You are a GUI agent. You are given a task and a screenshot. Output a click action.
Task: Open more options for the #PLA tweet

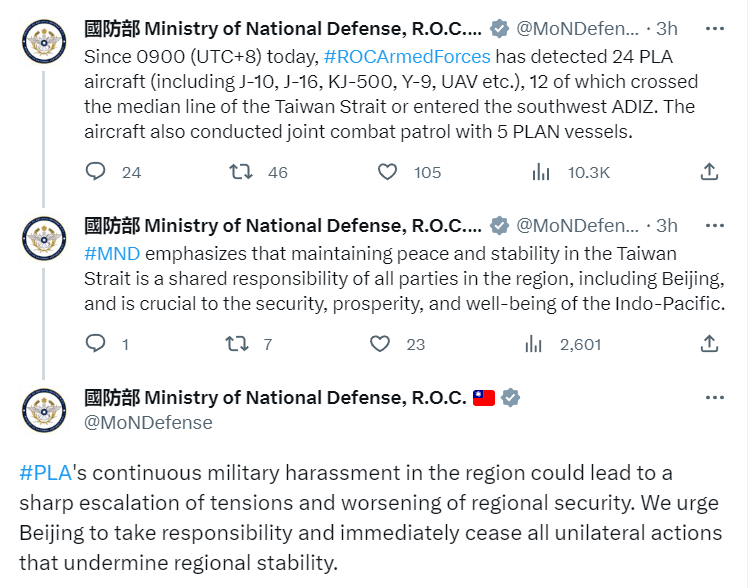pyautogui.click(x=714, y=397)
